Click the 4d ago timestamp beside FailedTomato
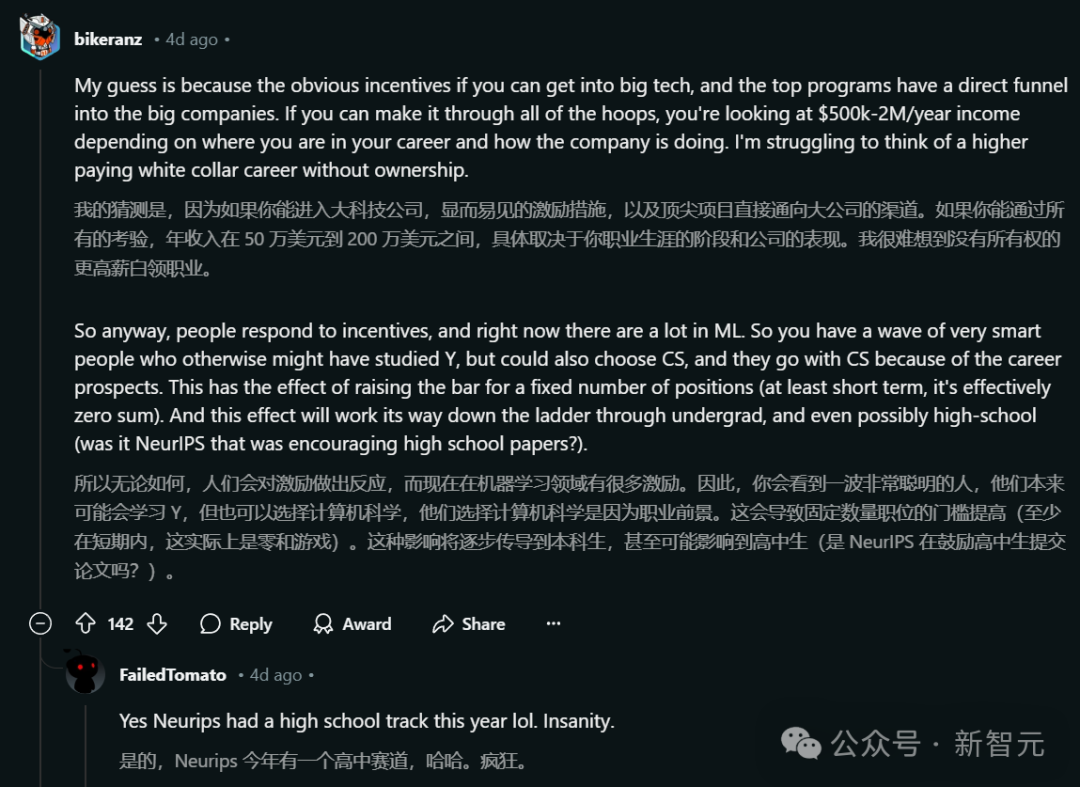Viewport: 1080px width, 787px height. click(x=275, y=675)
